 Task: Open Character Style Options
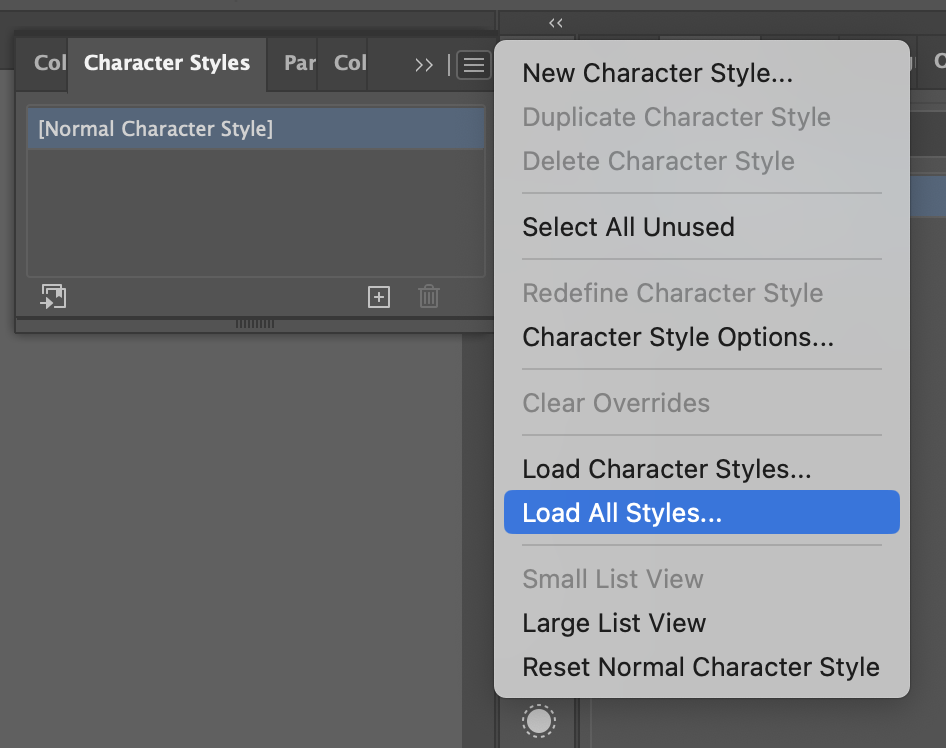(678, 337)
